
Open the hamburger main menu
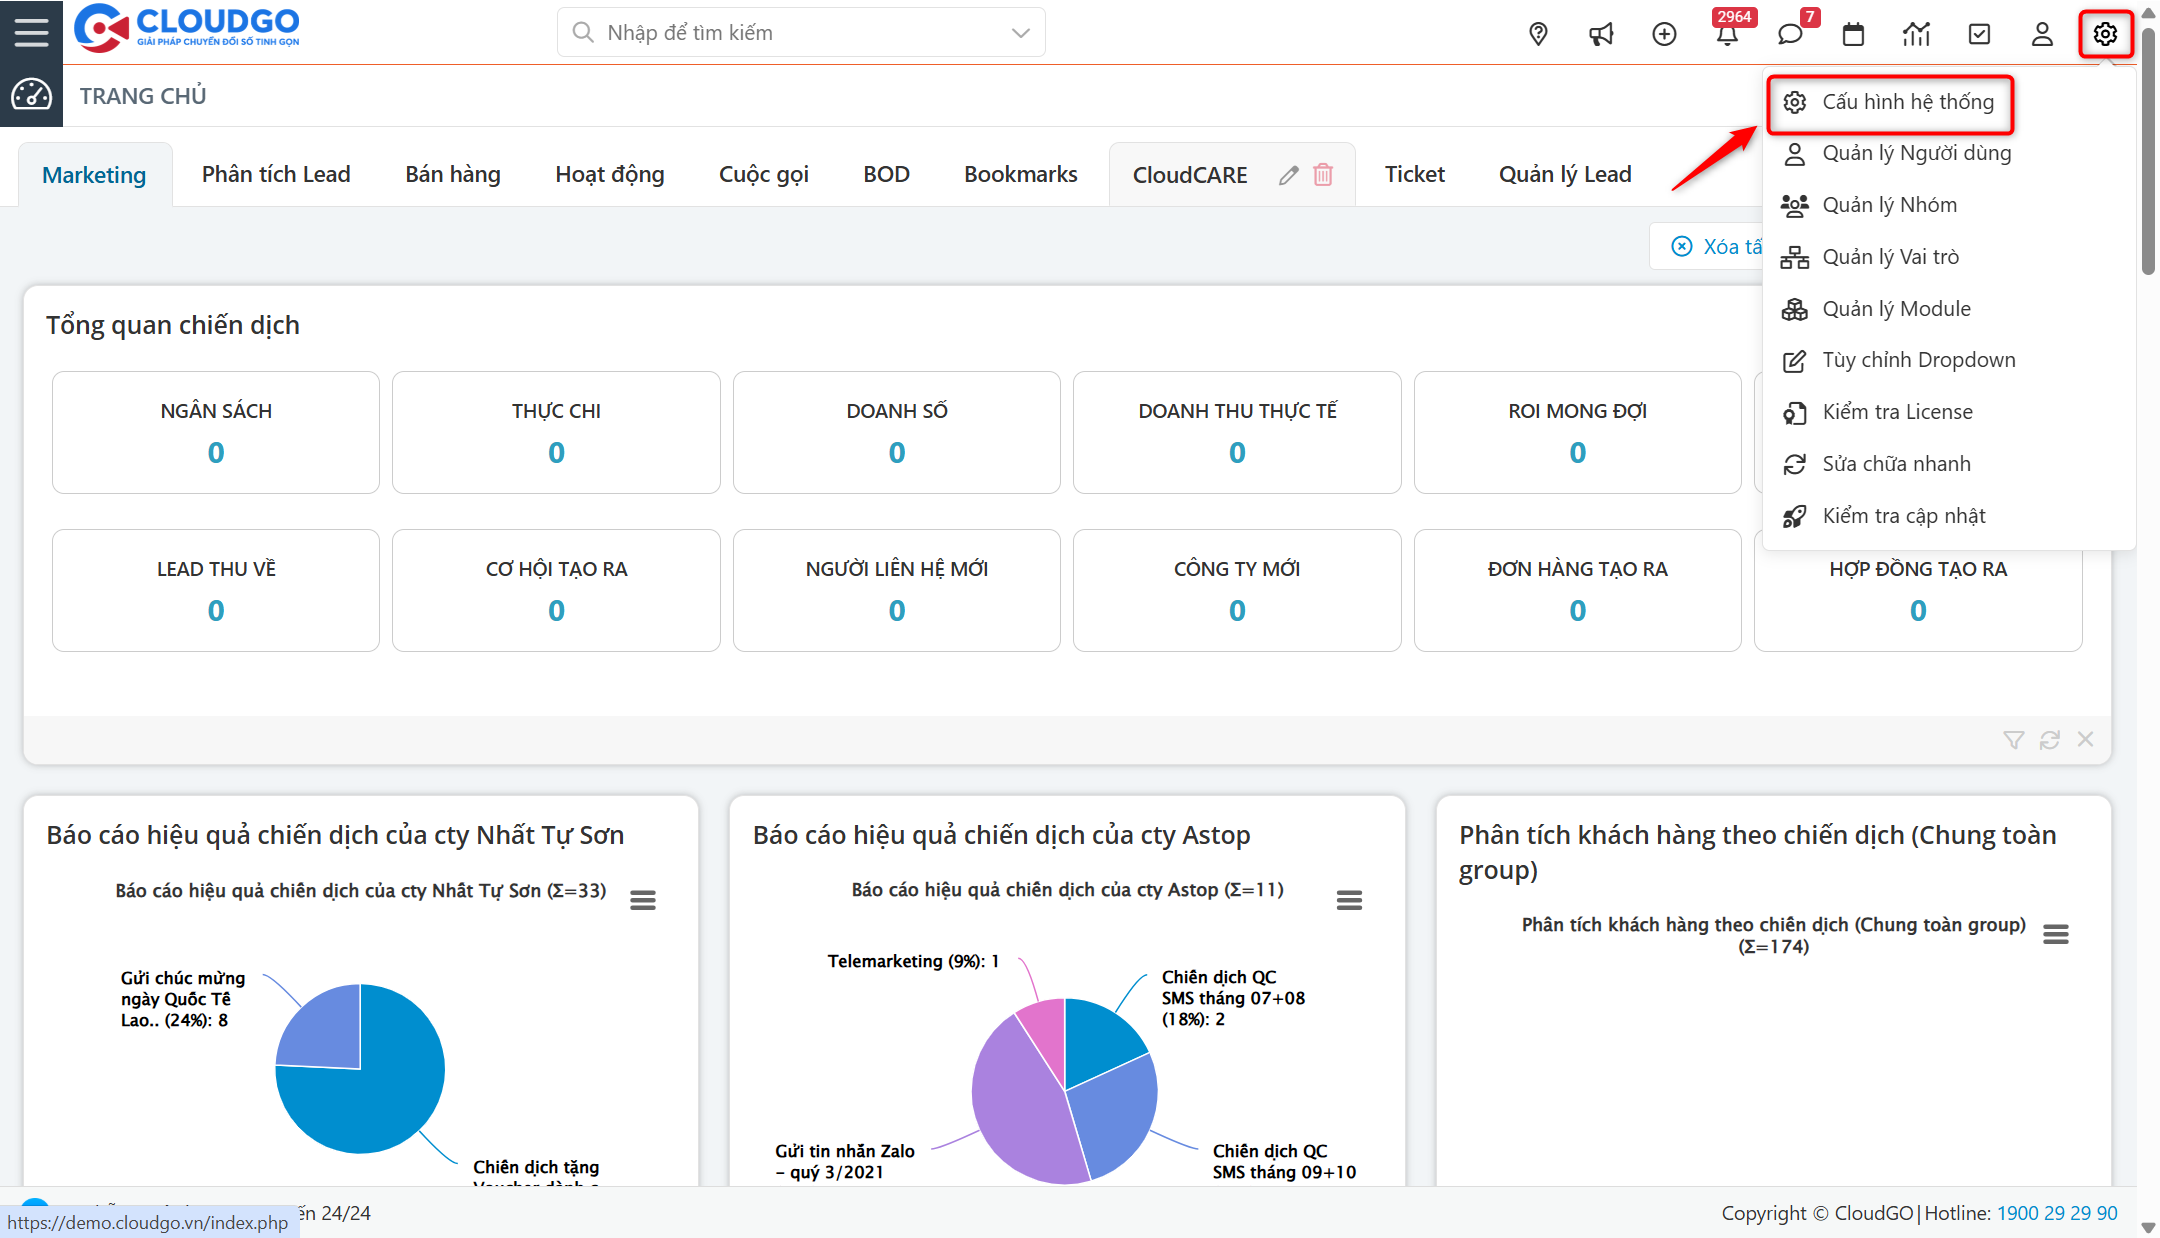click(31, 33)
